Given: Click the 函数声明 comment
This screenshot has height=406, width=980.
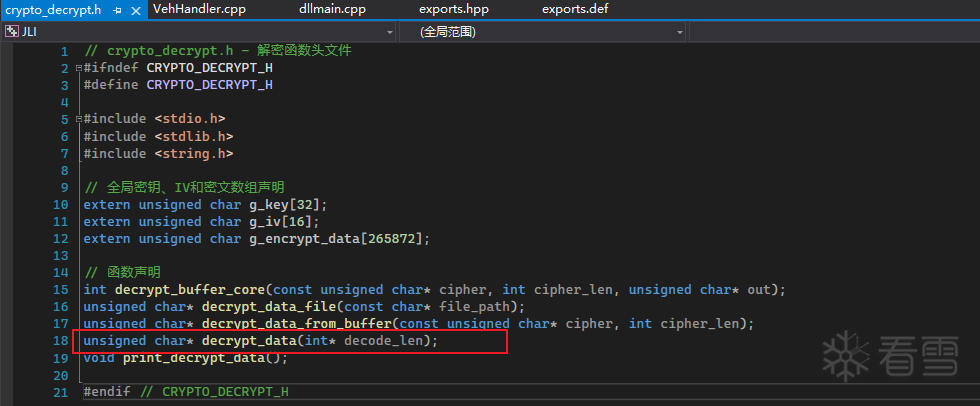Looking at the screenshot, I should (x=122, y=272).
